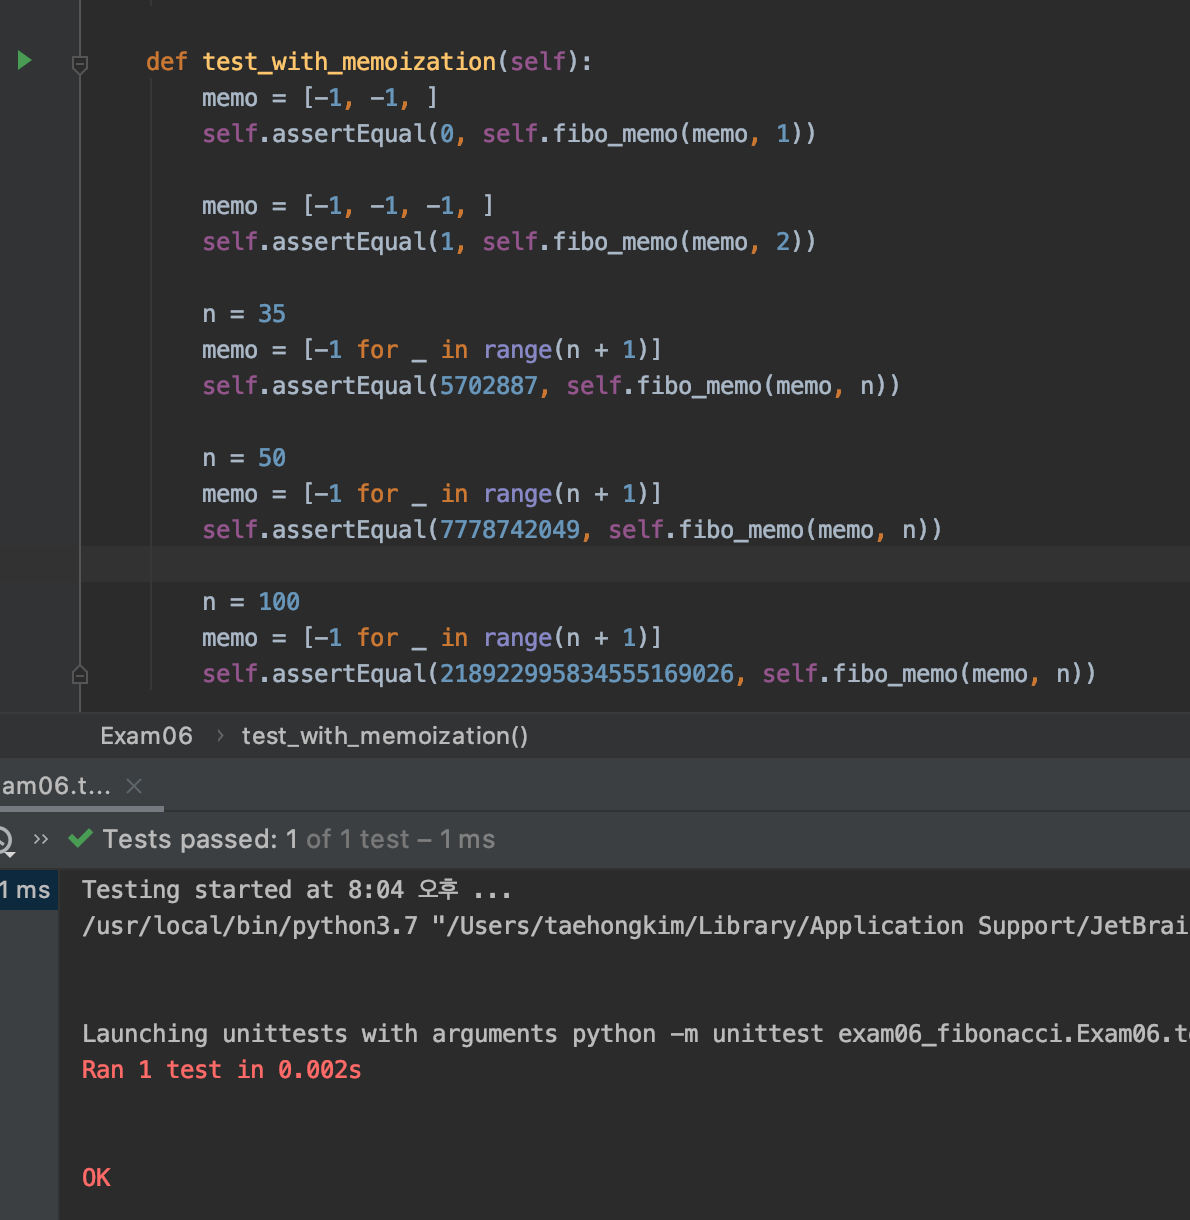Click 'memo = [-1, -1, ]' line
This screenshot has width=1190, height=1220.
click(x=320, y=98)
